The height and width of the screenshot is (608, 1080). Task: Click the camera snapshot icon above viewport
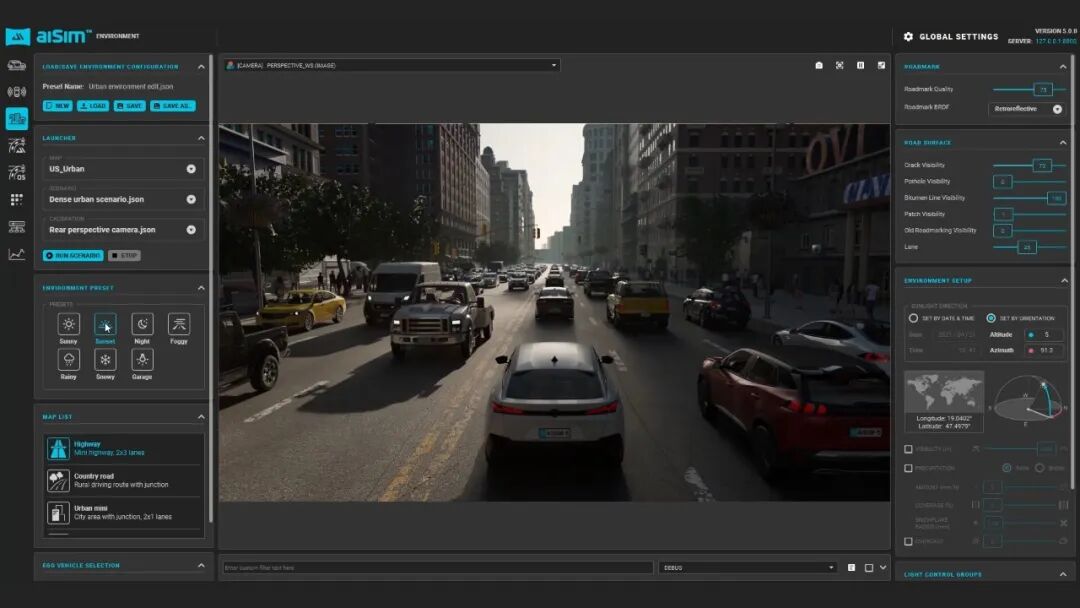(819, 65)
